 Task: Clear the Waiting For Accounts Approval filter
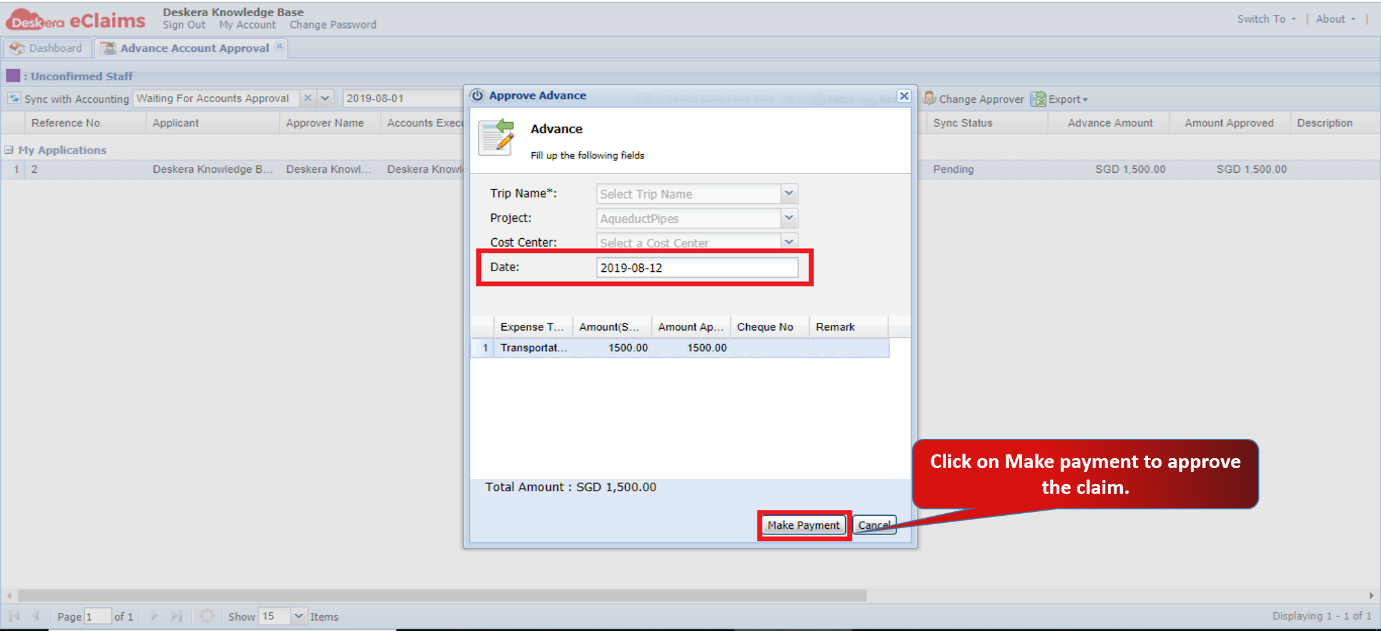[309, 98]
